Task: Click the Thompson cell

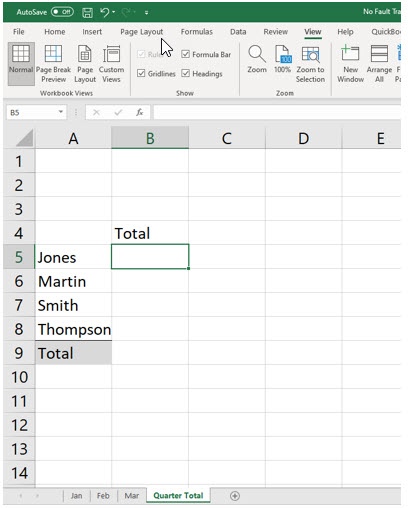Action: click(73, 329)
